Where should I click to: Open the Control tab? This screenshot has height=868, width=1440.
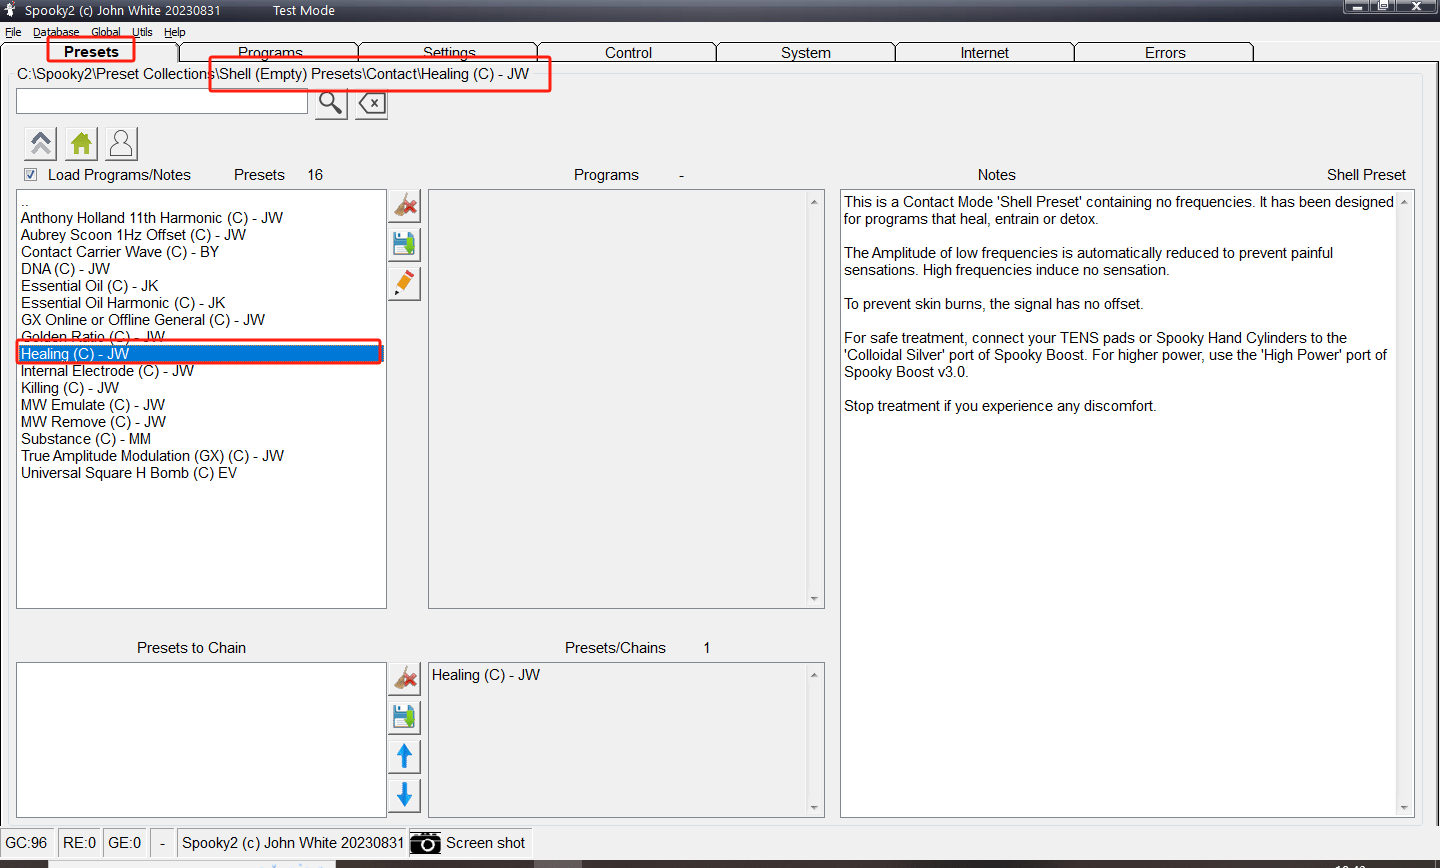[x=628, y=53]
